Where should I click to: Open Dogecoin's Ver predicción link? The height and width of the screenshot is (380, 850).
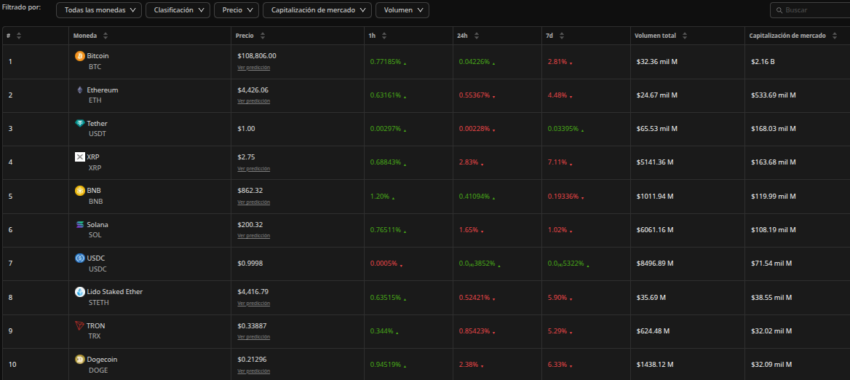[x=254, y=371]
